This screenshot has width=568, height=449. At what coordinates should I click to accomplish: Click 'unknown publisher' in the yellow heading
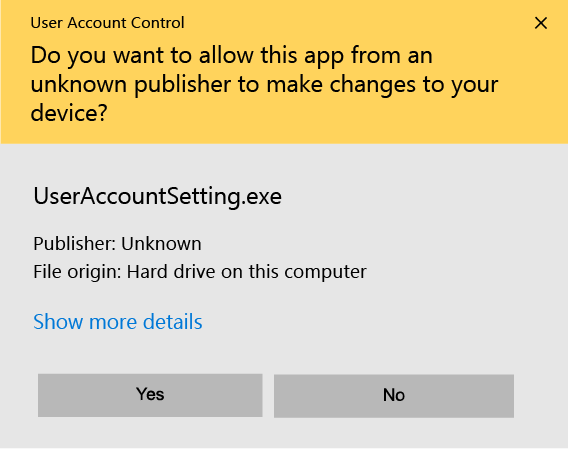pos(130,84)
